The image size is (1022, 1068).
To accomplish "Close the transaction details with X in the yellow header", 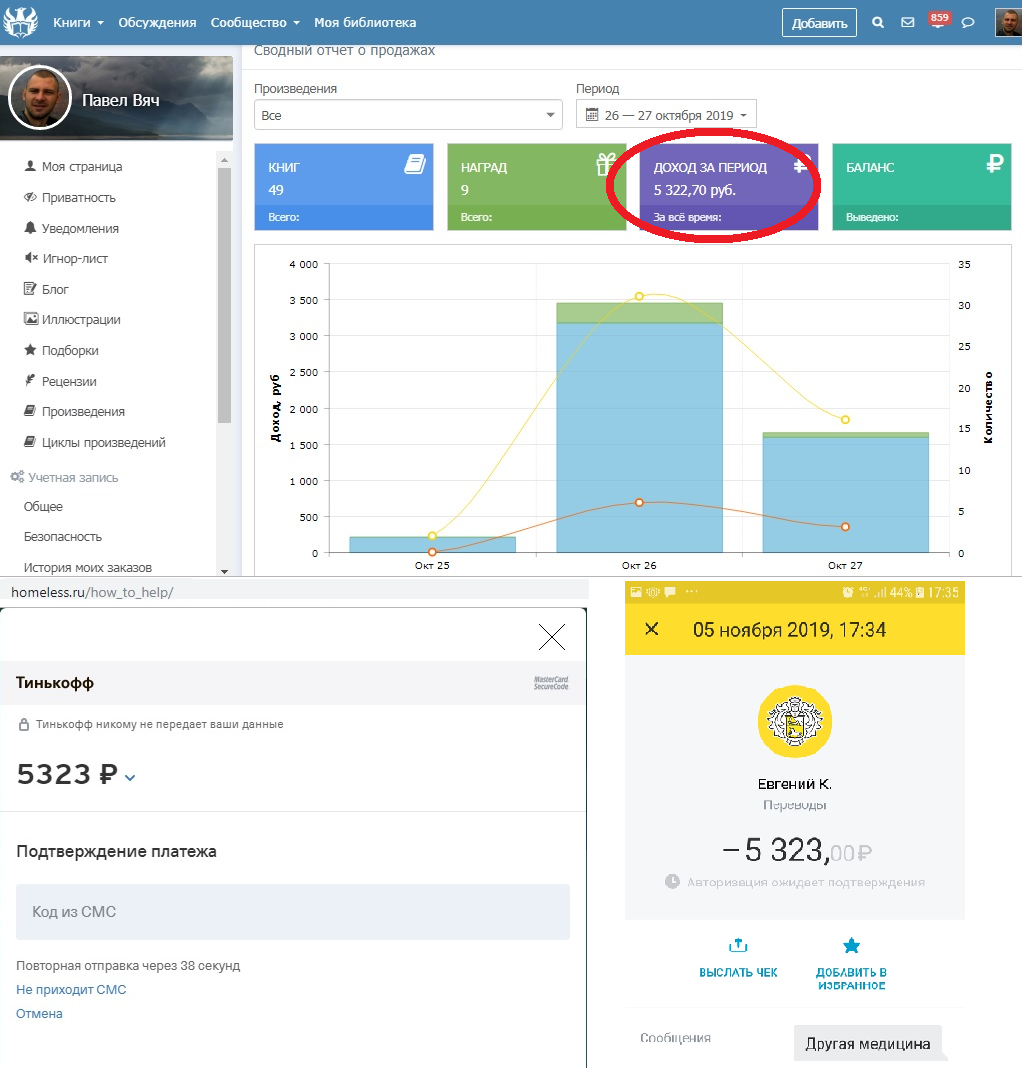I will coord(652,629).
